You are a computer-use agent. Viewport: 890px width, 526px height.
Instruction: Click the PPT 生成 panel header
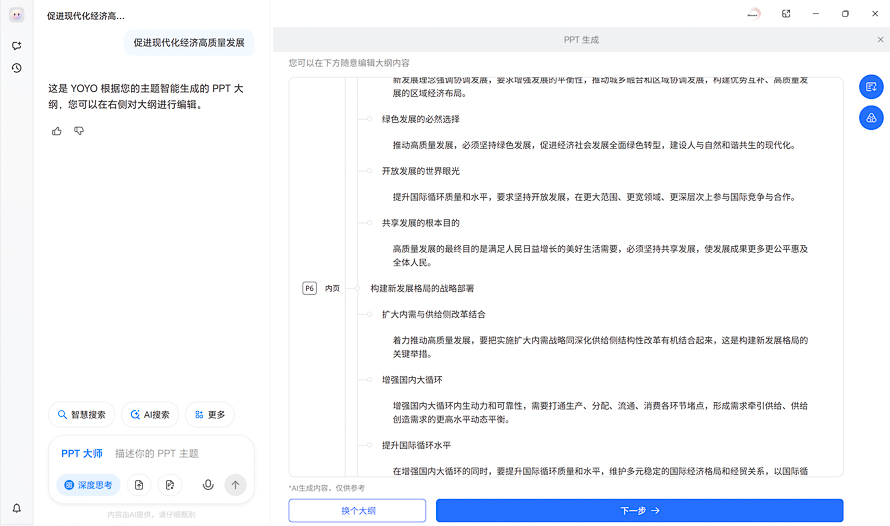581,40
